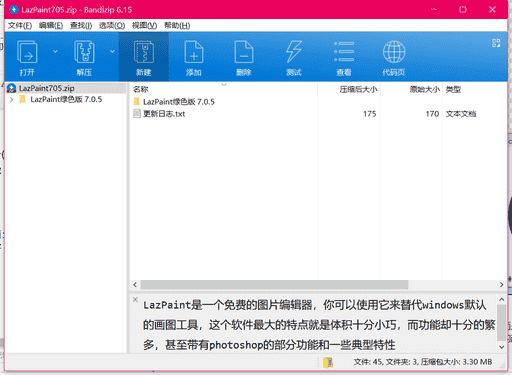Click the grid layout icon in toolbar corner
The image size is (512, 375).
[496, 43]
